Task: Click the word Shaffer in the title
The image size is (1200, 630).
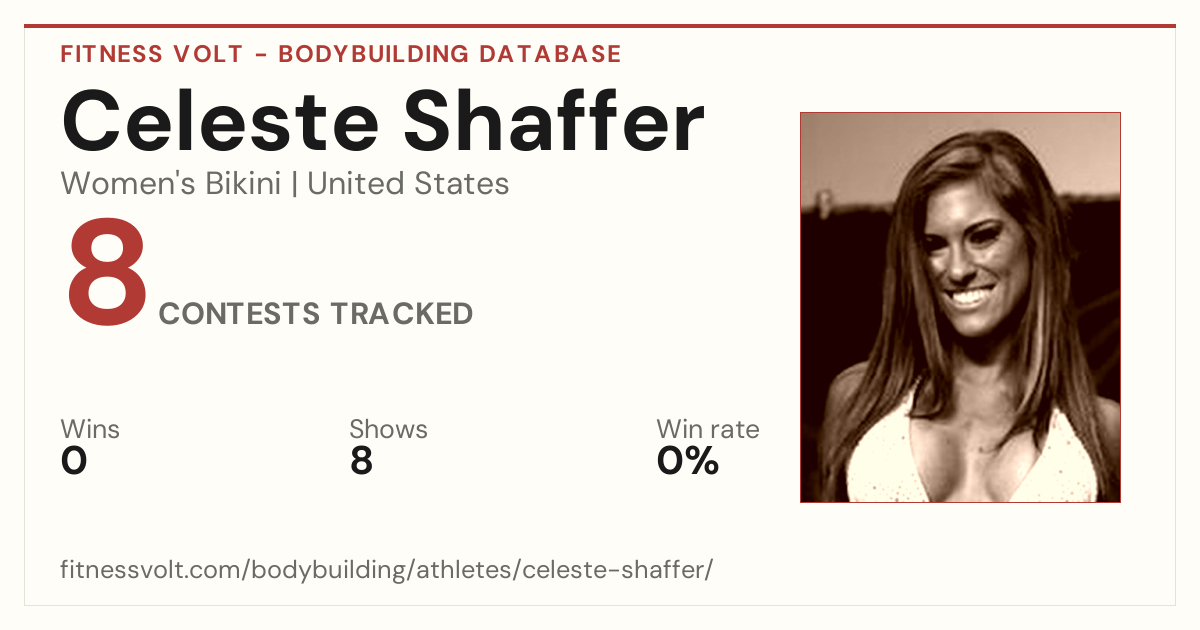Action: coord(555,121)
